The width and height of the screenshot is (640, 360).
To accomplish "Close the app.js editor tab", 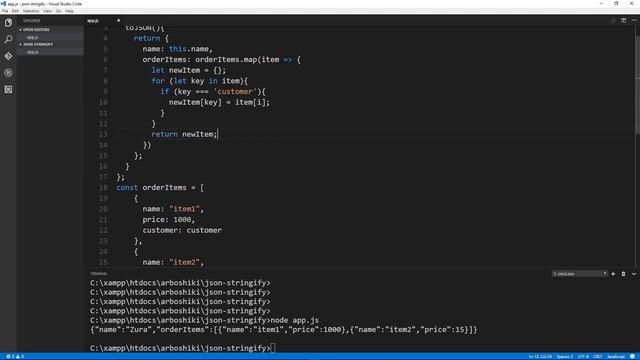I will [x=119, y=20].
